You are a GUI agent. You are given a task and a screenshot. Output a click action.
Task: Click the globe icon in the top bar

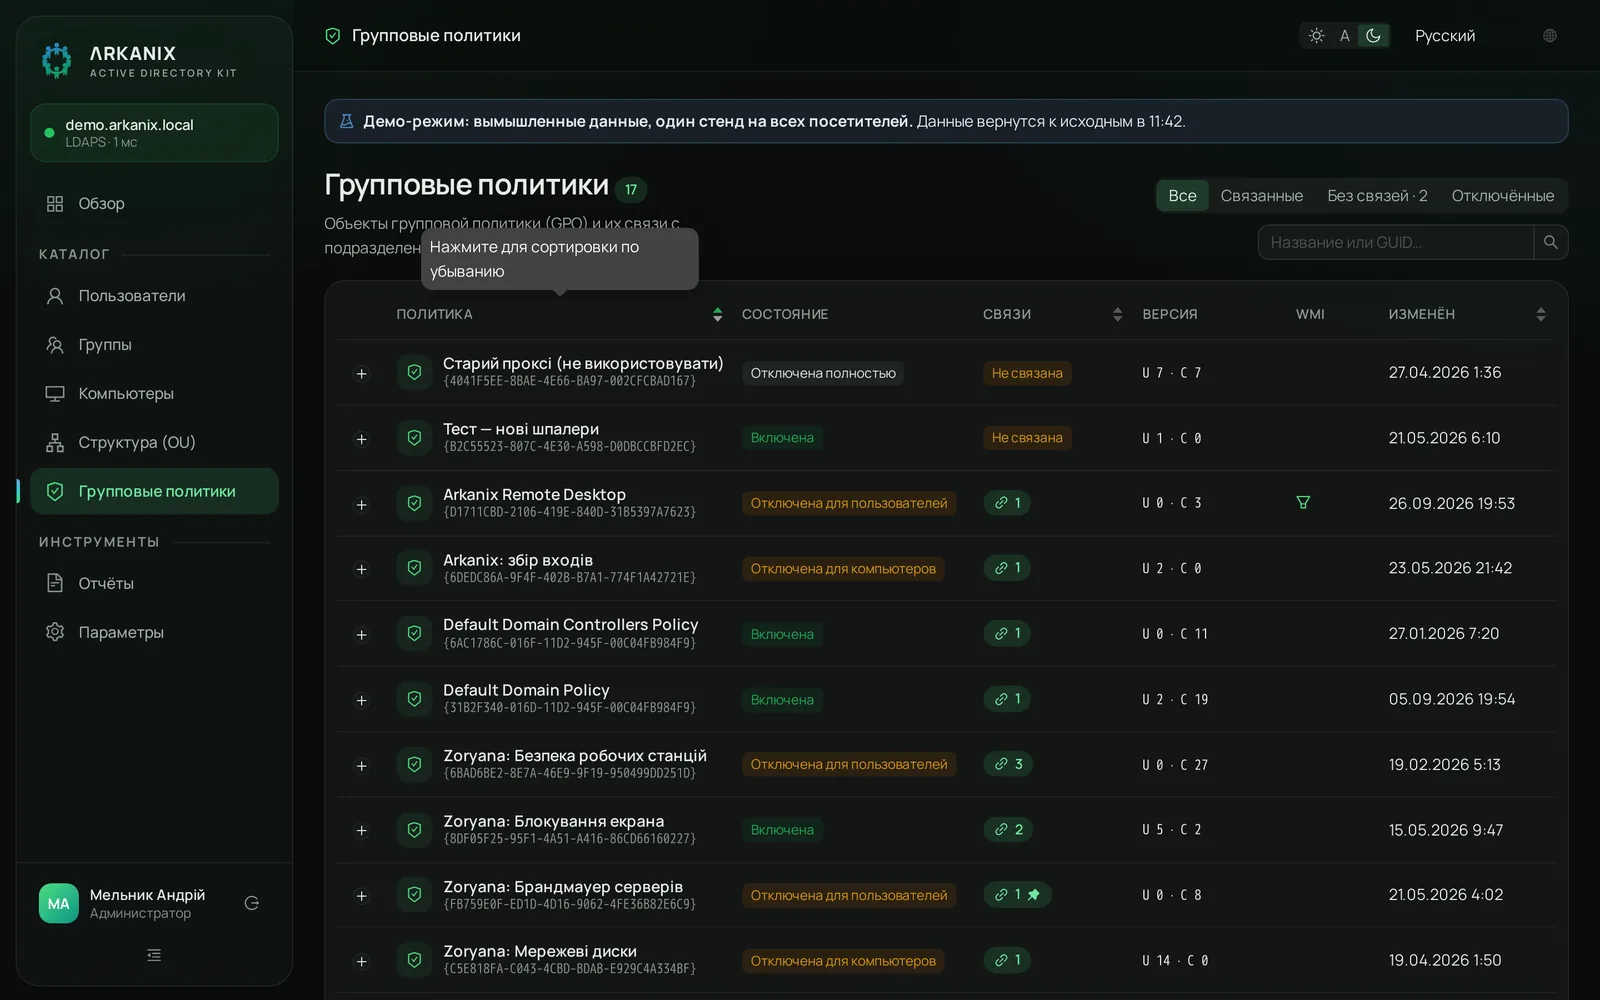pyautogui.click(x=1550, y=36)
